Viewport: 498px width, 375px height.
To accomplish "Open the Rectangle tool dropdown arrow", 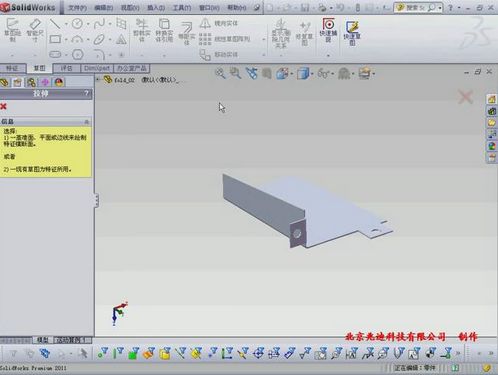I will click(66, 40).
